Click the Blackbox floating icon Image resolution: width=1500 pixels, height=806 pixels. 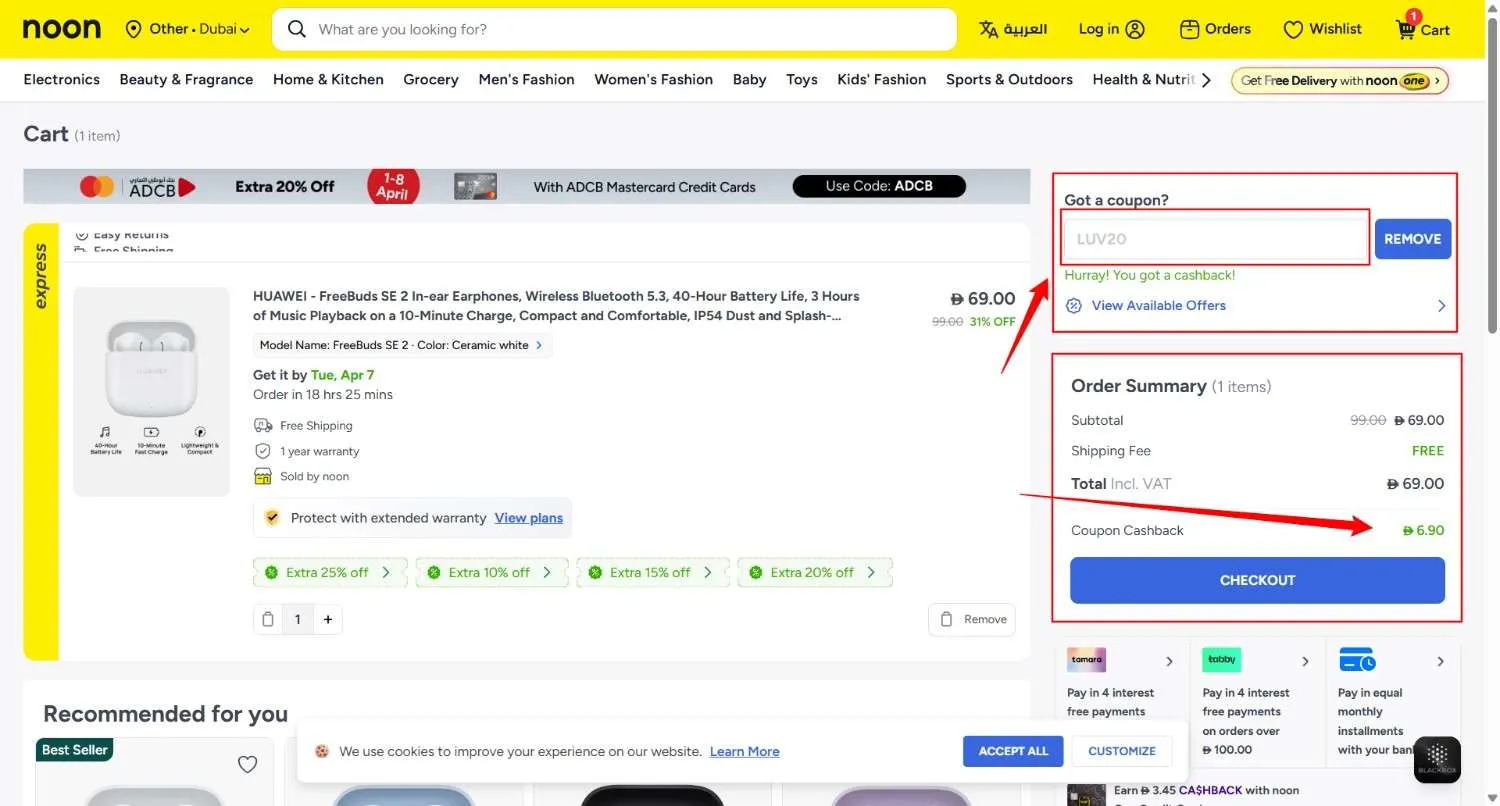(x=1438, y=759)
